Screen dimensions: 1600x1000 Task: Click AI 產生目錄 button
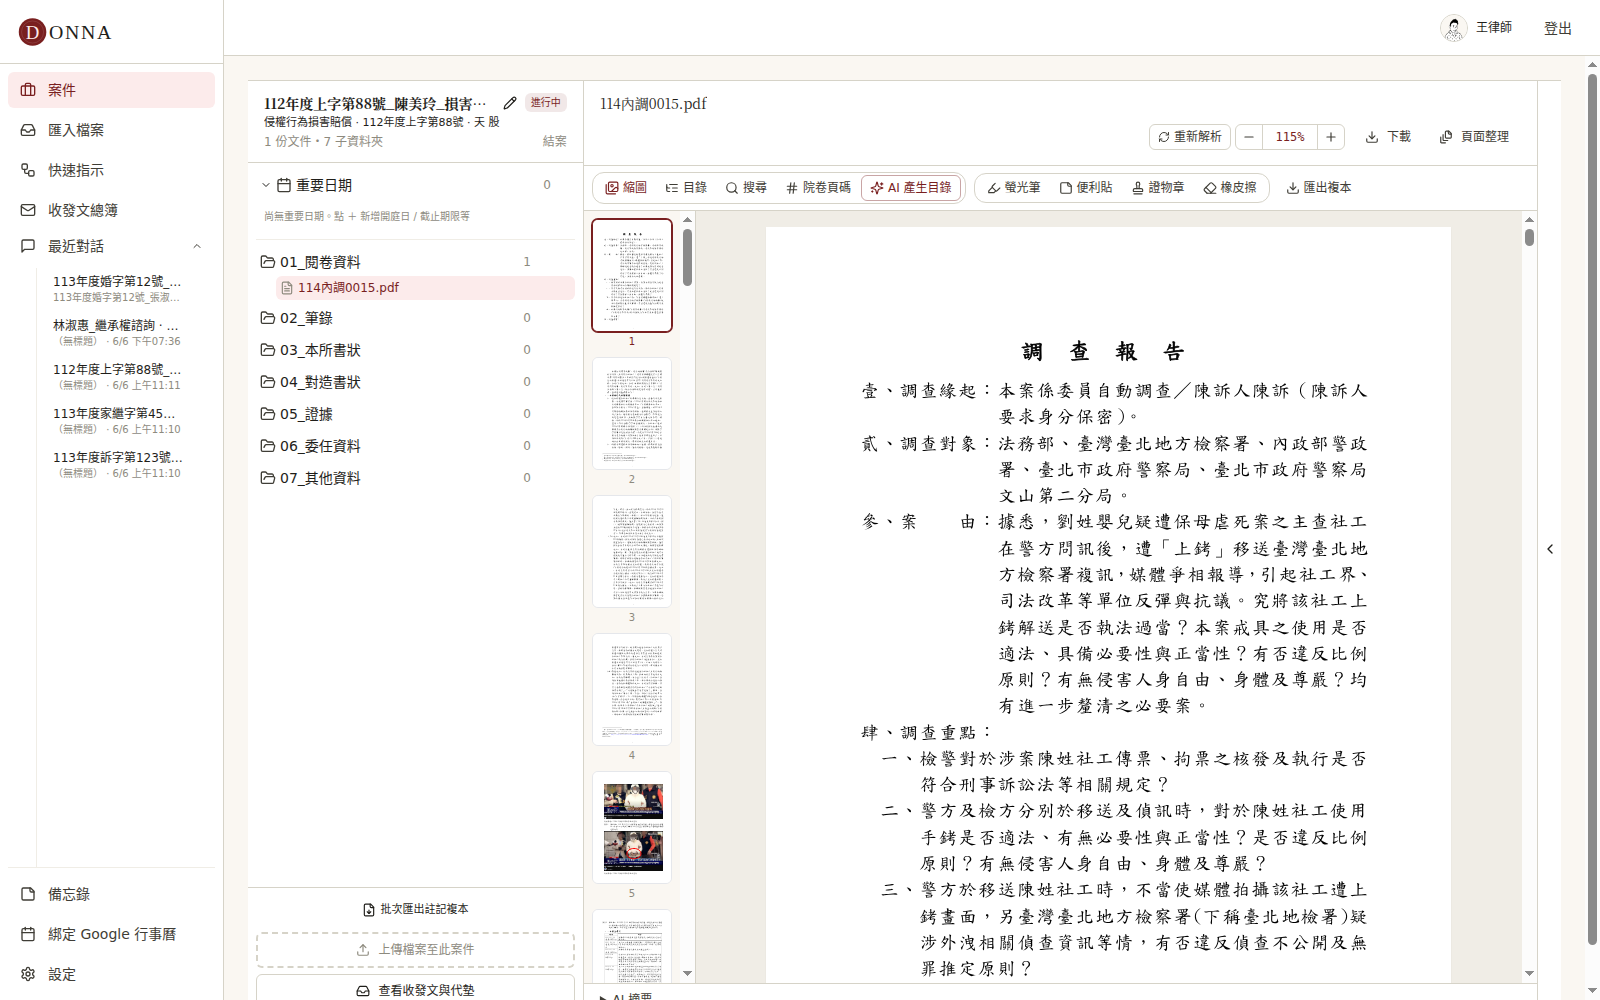911,188
